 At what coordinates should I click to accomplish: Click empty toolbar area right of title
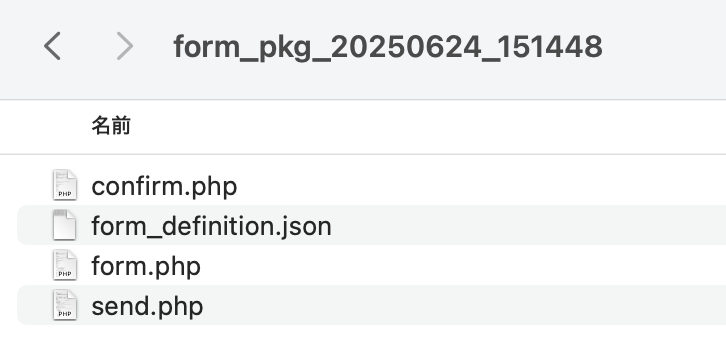point(664,46)
